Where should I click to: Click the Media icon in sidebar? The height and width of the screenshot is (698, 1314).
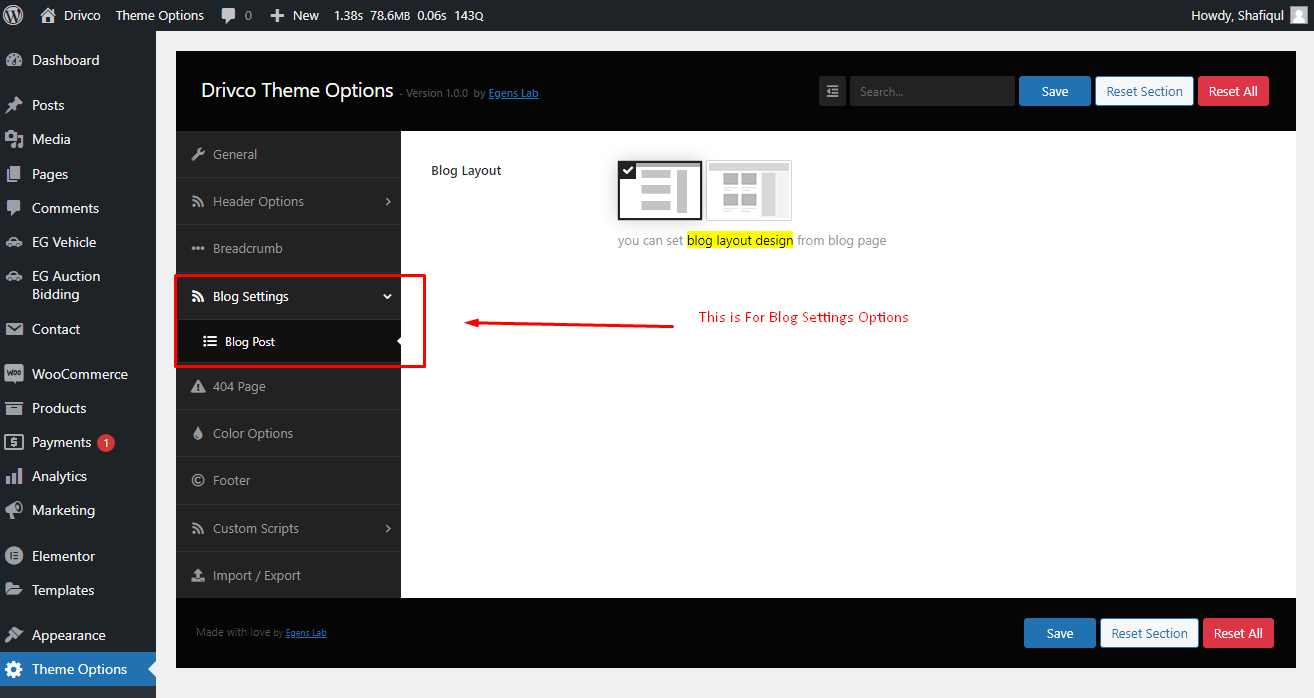pyautogui.click(x=14, y=139)
